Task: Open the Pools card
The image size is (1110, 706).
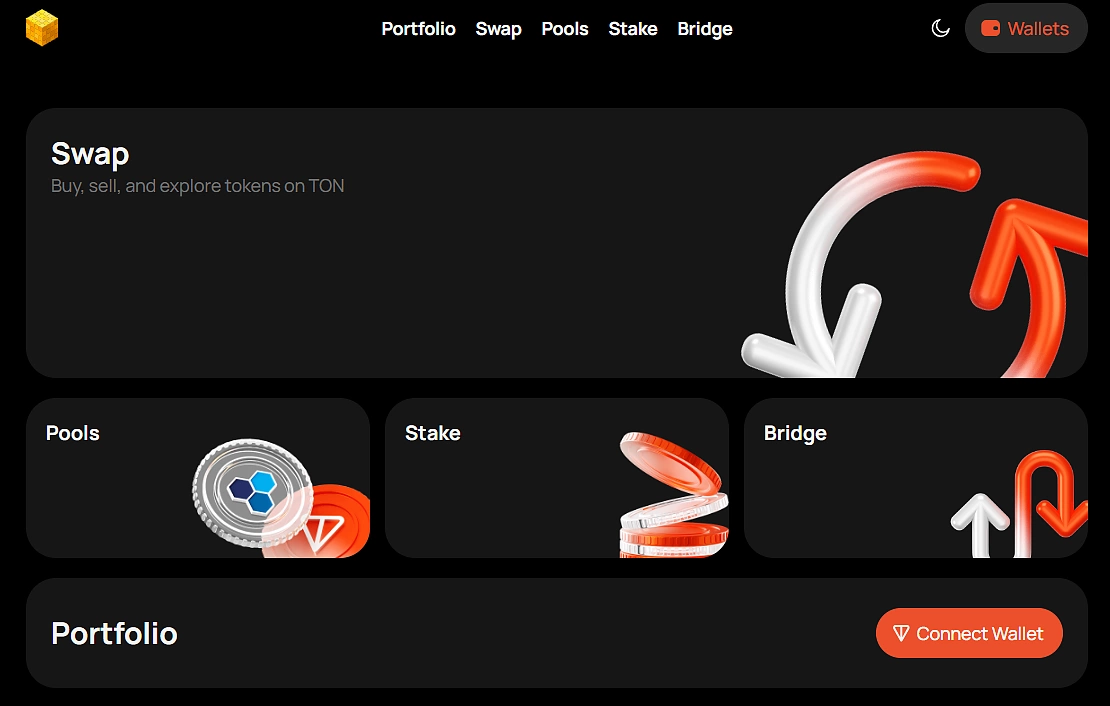Action: point(198,478)
